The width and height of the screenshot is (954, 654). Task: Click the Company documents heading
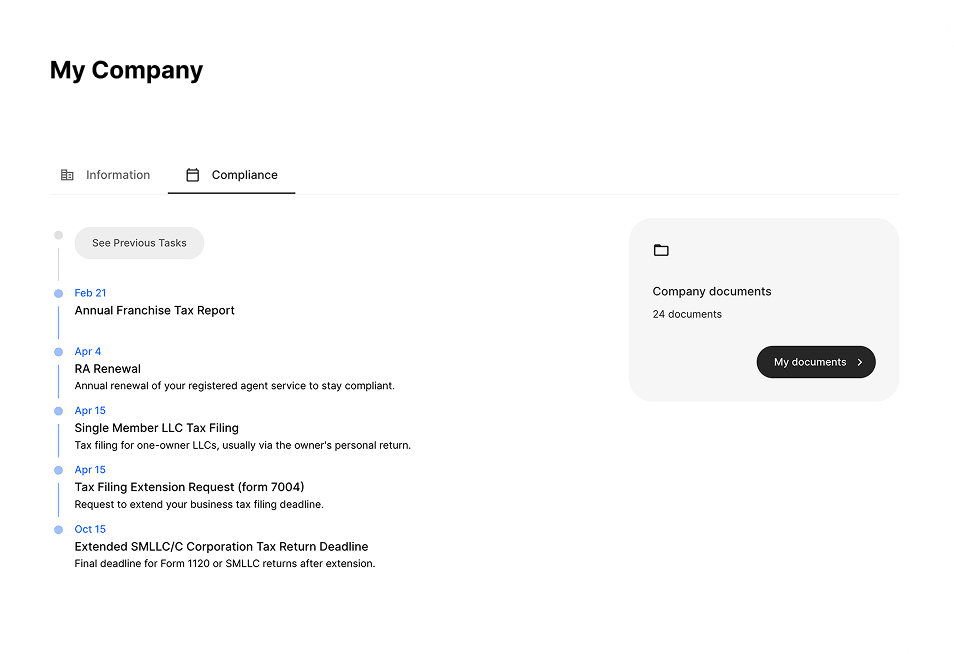(712, 292)
